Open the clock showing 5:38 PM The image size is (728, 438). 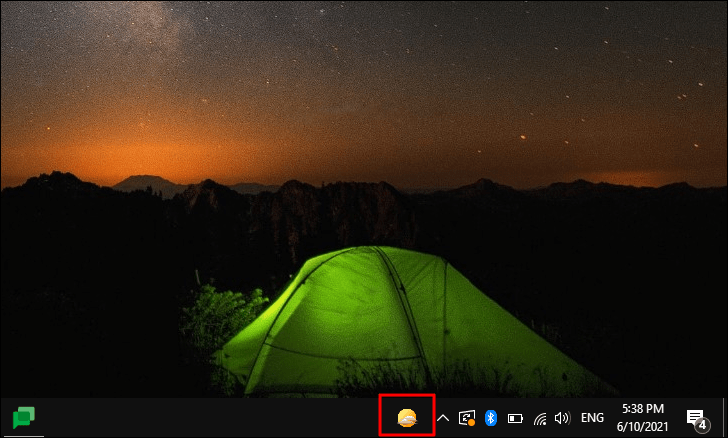pyautogui.click(x=643, y=418)
